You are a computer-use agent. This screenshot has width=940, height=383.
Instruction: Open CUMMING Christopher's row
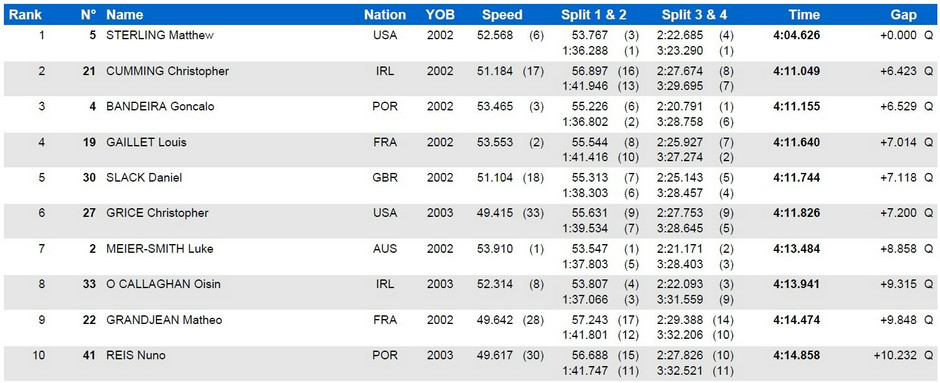tap(469, 79)
